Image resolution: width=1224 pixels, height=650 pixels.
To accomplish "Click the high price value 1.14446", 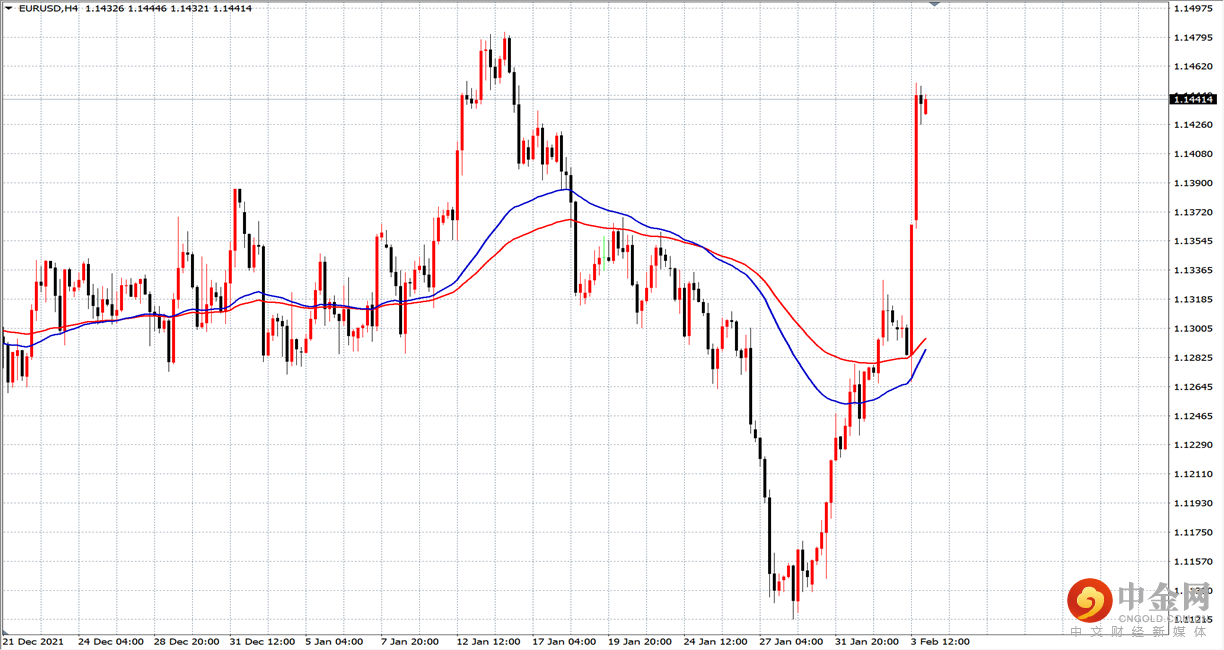I will click(149, 9).
